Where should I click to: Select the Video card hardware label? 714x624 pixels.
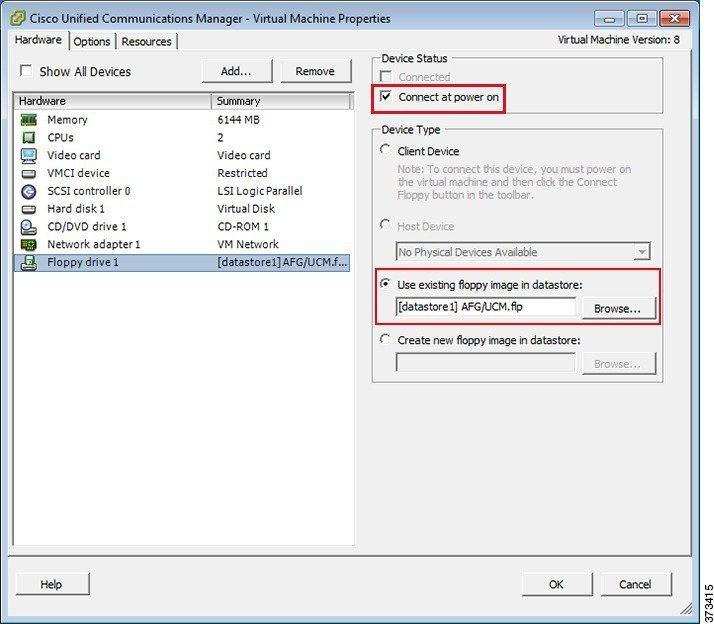point(74,155)
